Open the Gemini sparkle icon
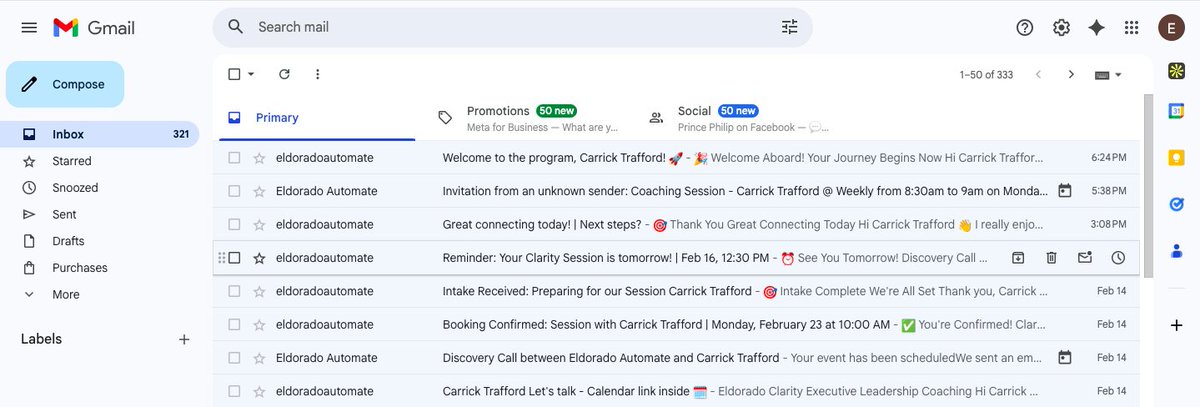The width and height of the screenshot is (1200, 407). click(1096, 28)
